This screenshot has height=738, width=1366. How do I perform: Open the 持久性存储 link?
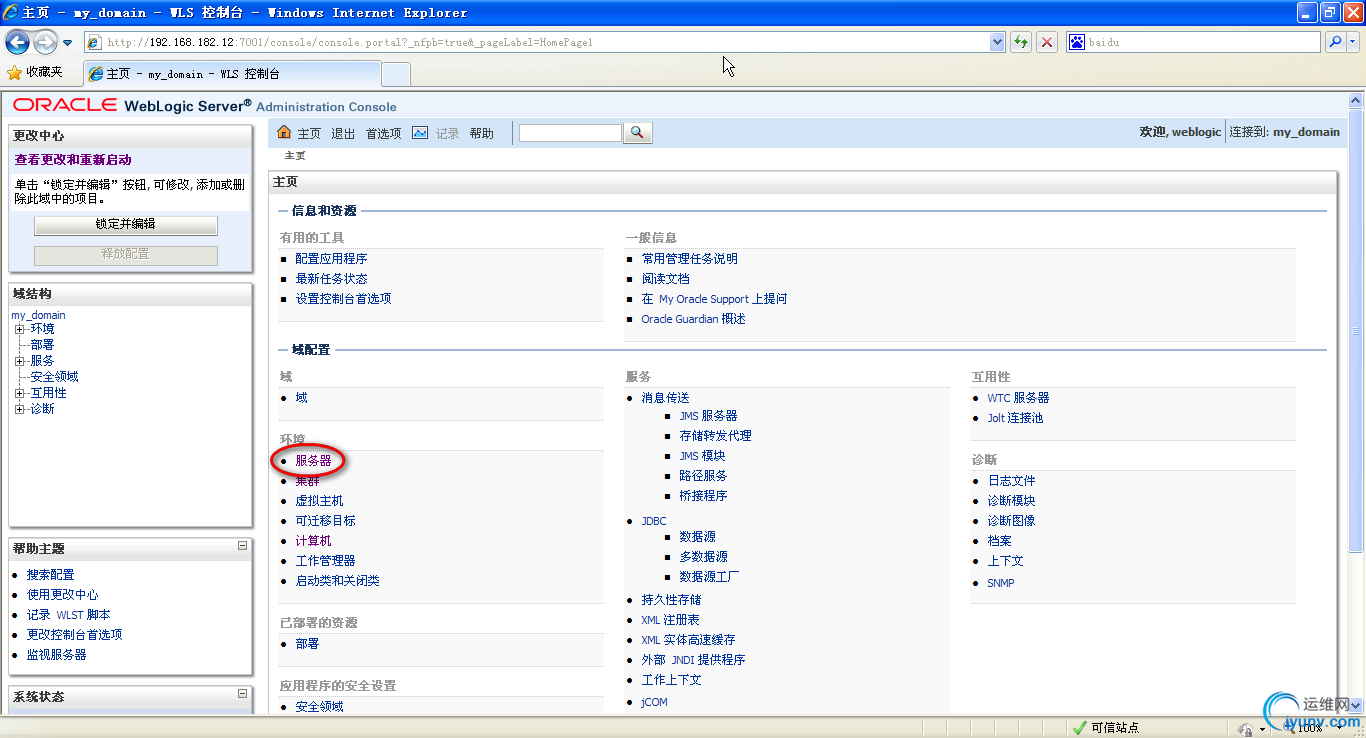click(671, 600)
